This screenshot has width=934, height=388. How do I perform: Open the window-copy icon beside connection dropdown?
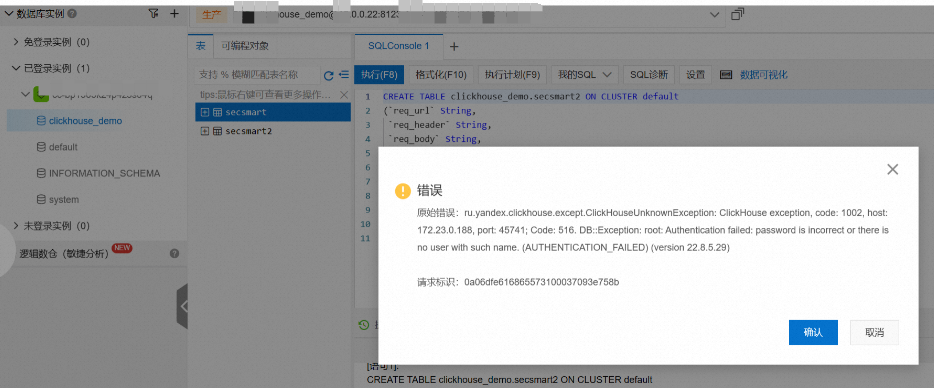coord(737,14)
